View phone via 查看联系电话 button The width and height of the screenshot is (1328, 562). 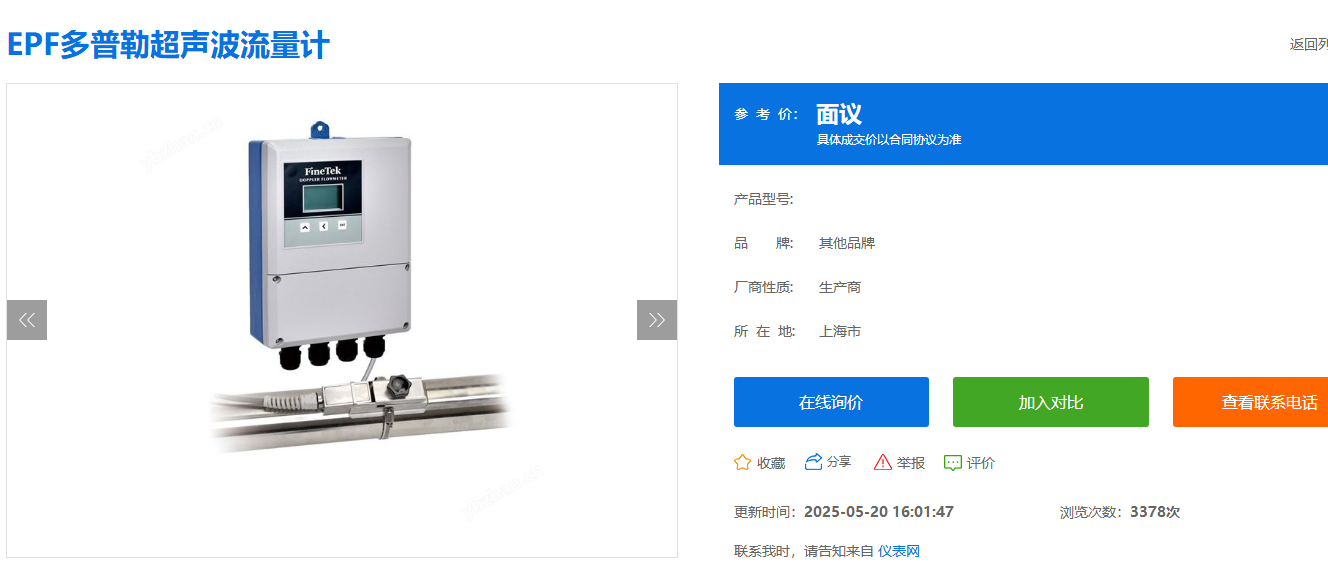(x=1250, y=402)
